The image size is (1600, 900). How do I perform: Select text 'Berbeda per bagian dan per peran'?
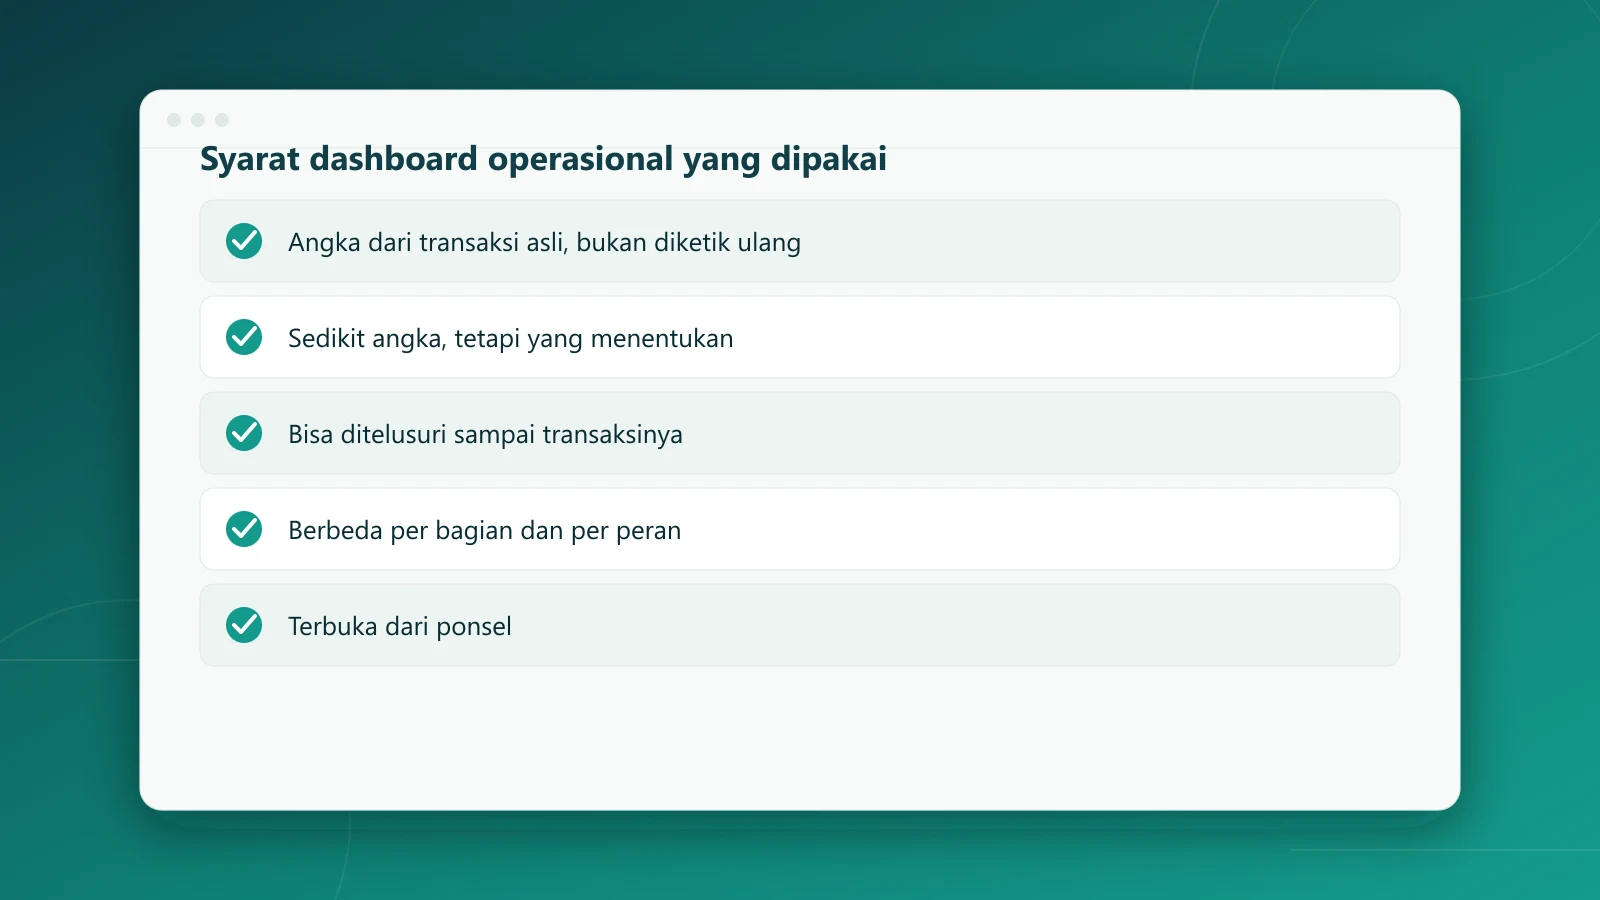(484, 531)
